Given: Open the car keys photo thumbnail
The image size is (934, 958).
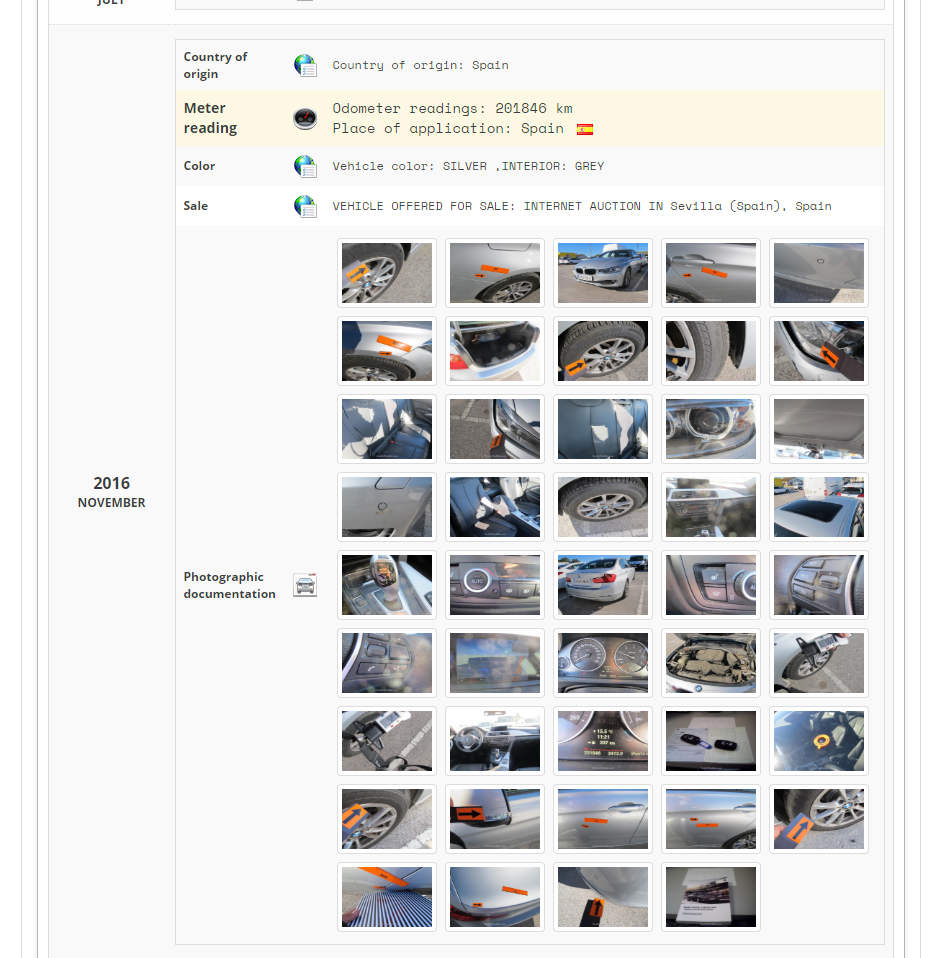Looking at the screenshot, I should tap(710, 741).
